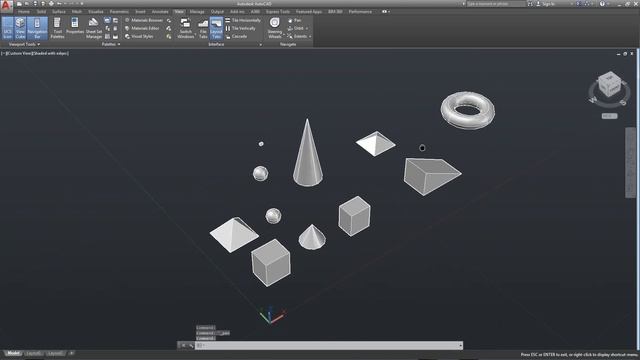Expand command history arrow on the command line
The image size is (640, 360).
point(460,346)
